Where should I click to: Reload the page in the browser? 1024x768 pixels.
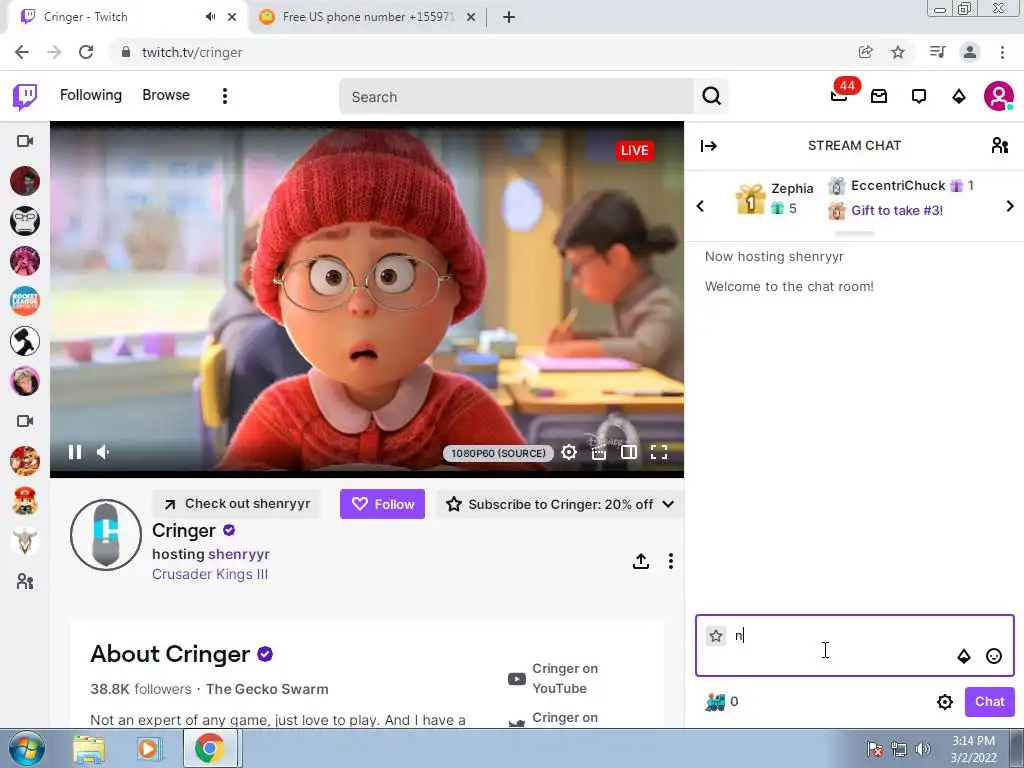[x=86, y=52]
